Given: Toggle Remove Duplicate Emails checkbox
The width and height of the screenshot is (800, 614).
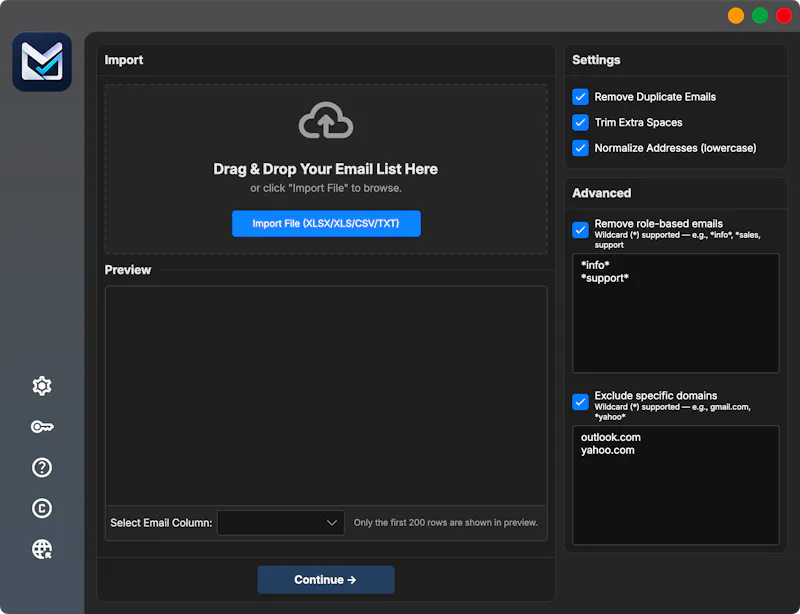Looking at the screenshot, I should [580, 97].
